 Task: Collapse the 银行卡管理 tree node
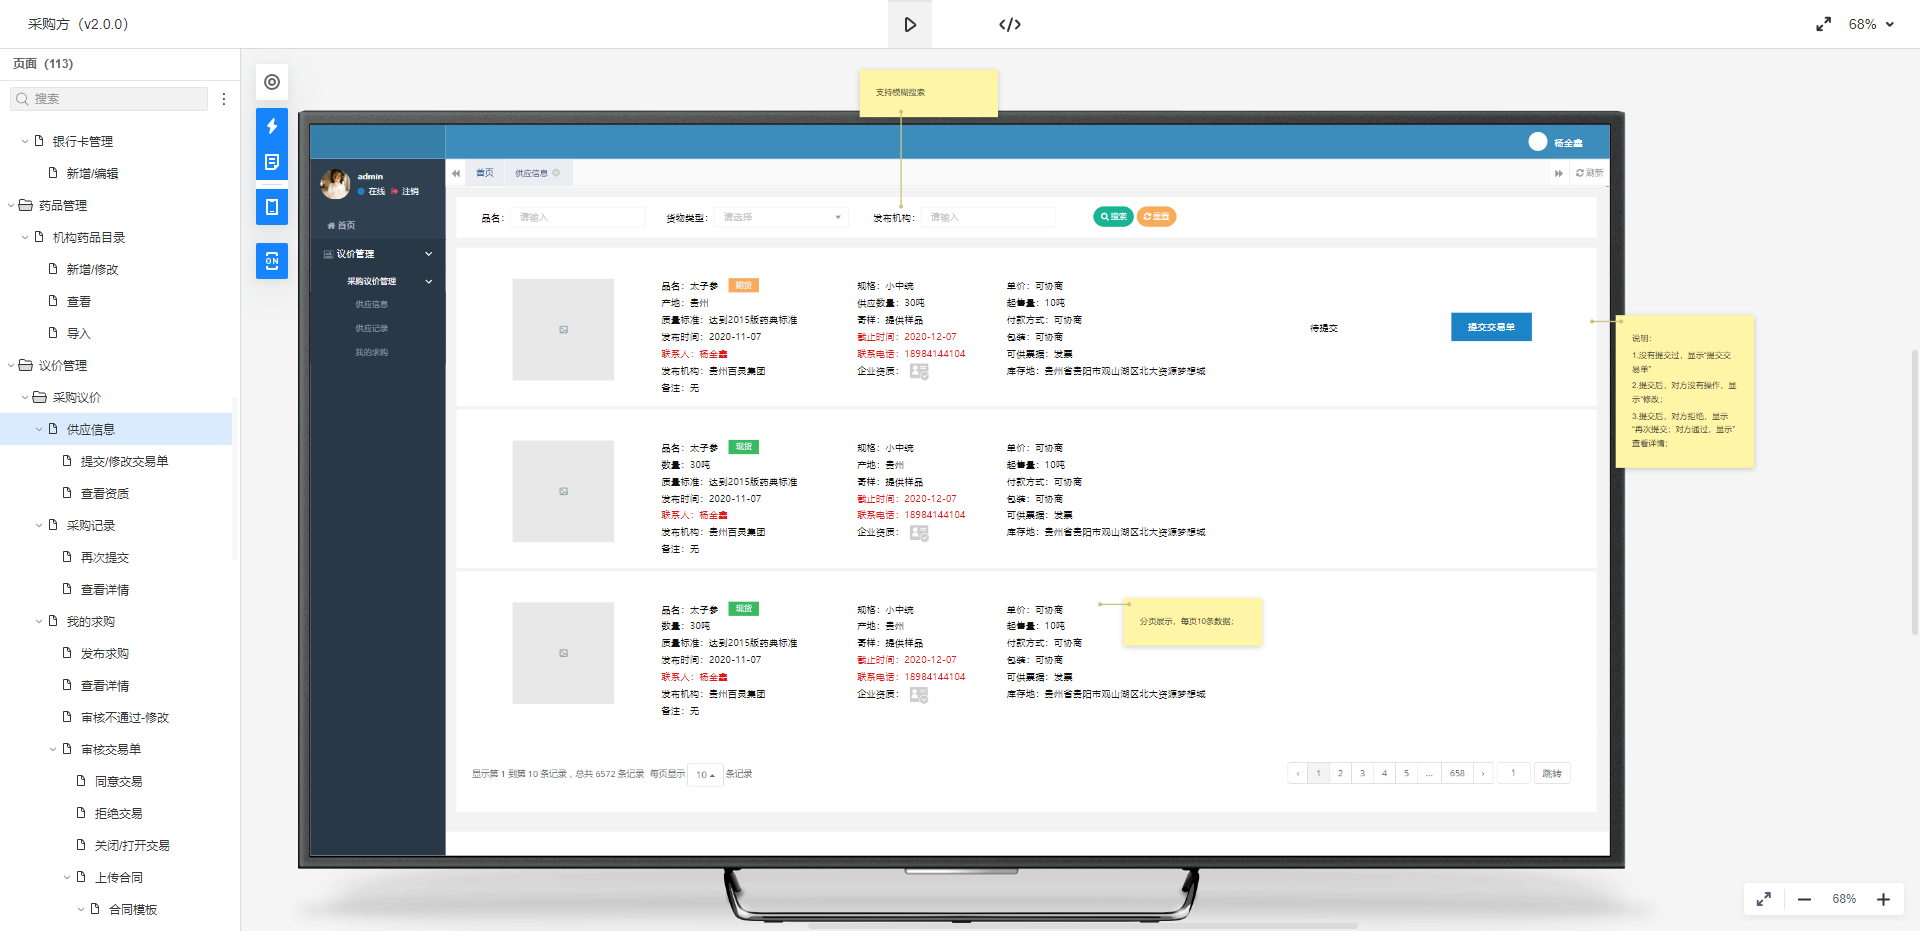(25, 141)
